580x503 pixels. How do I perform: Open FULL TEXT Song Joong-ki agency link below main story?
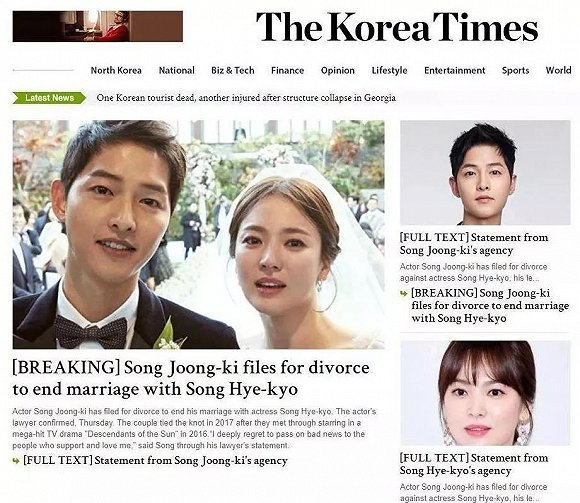[x=155, y=461]
